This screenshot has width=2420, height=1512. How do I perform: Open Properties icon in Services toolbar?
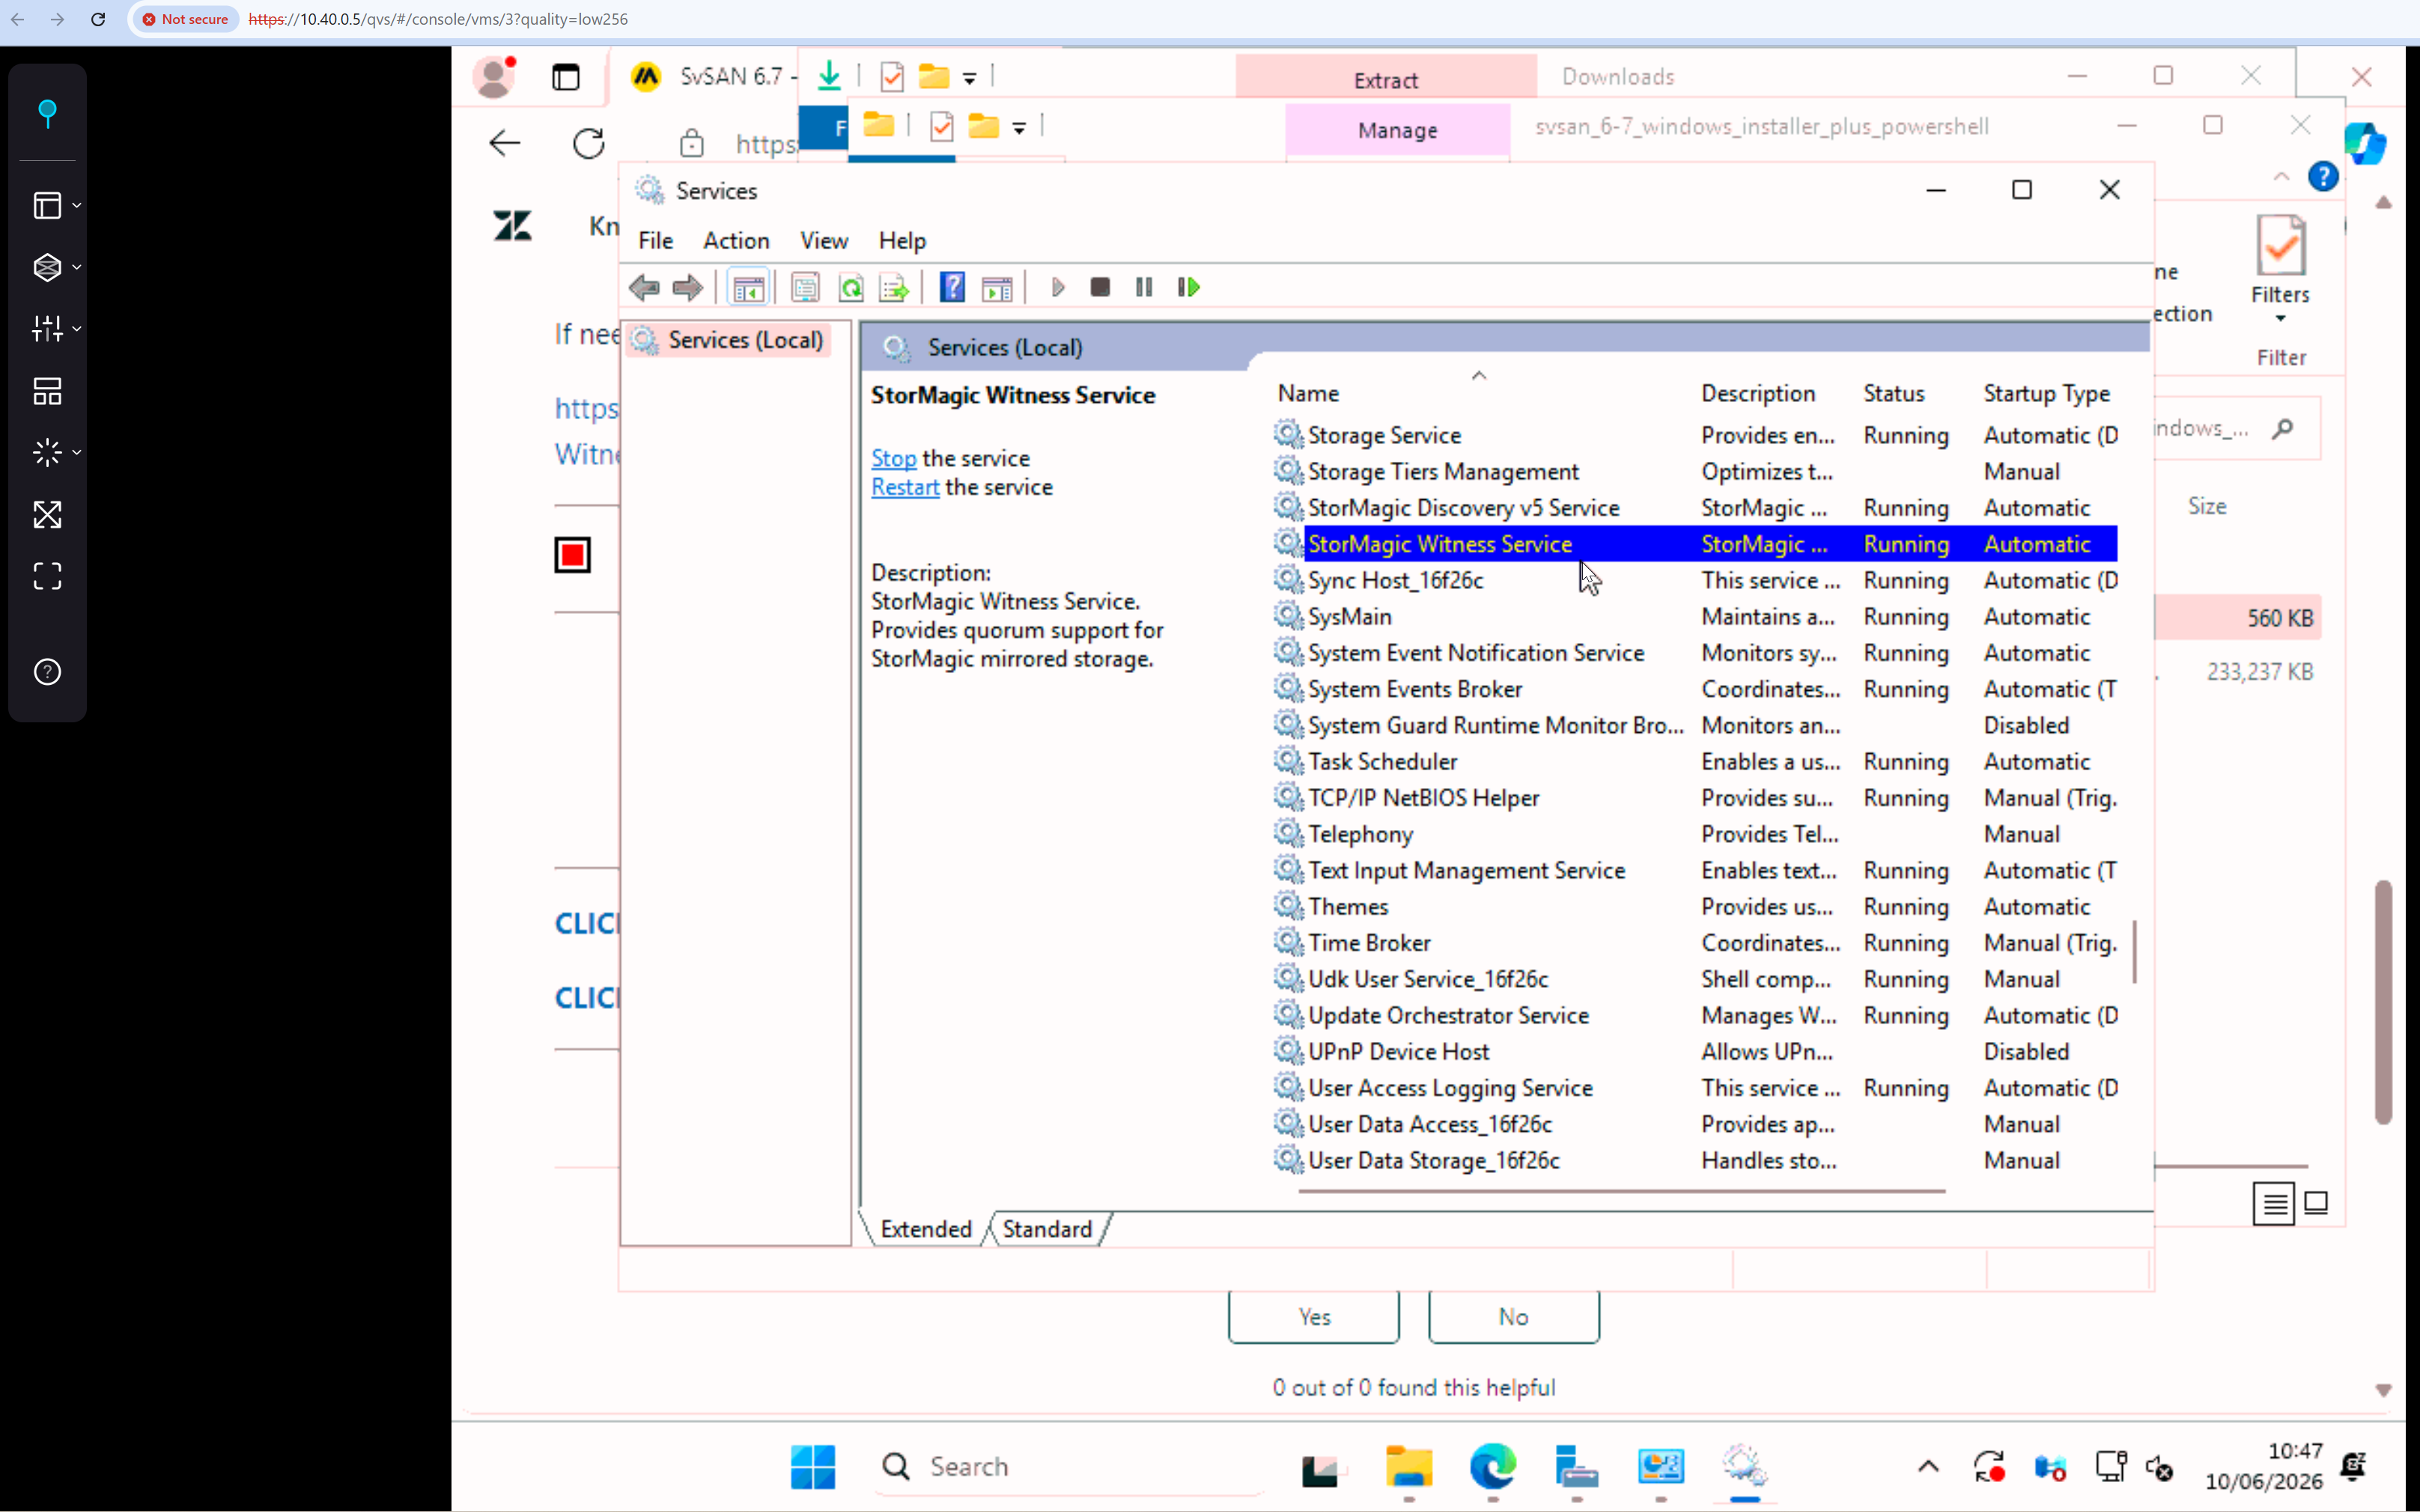coord(805,288)
